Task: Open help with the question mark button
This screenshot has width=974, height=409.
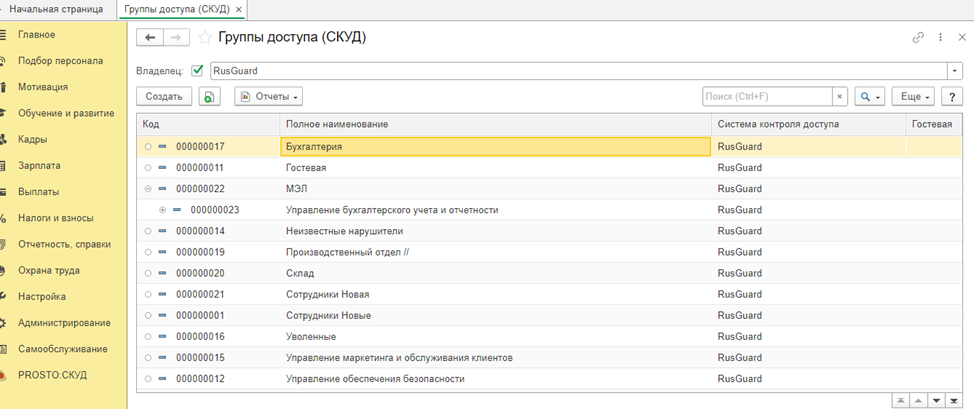Action: click(x=950, y=96)
